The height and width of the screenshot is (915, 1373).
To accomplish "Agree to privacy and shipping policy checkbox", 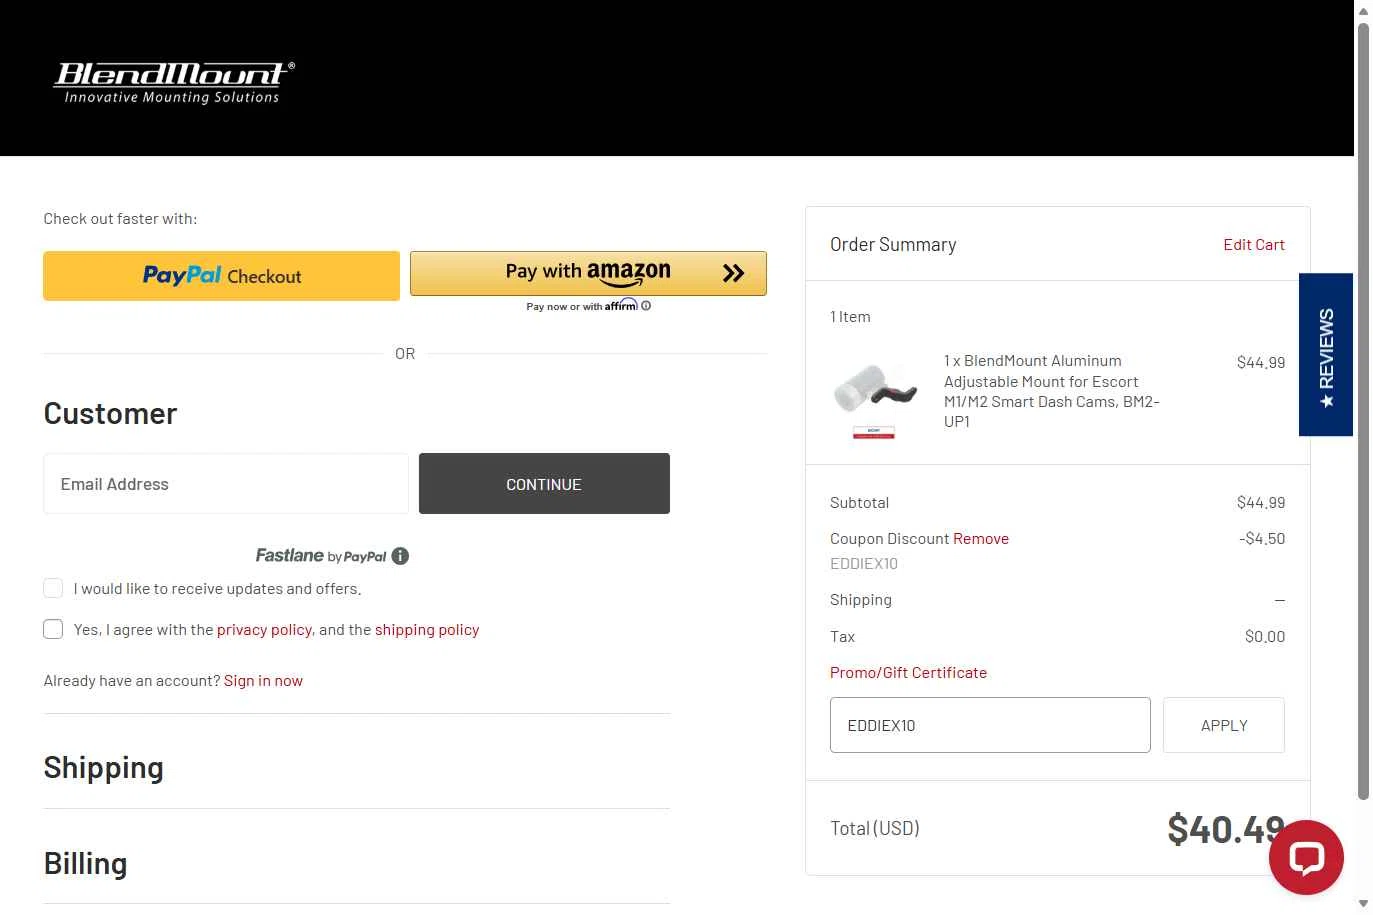I will point(53,629).
